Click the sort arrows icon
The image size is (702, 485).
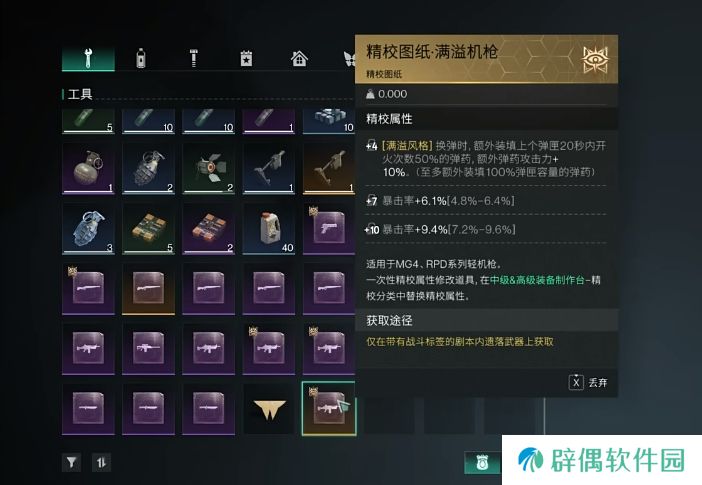click(101, 462)
